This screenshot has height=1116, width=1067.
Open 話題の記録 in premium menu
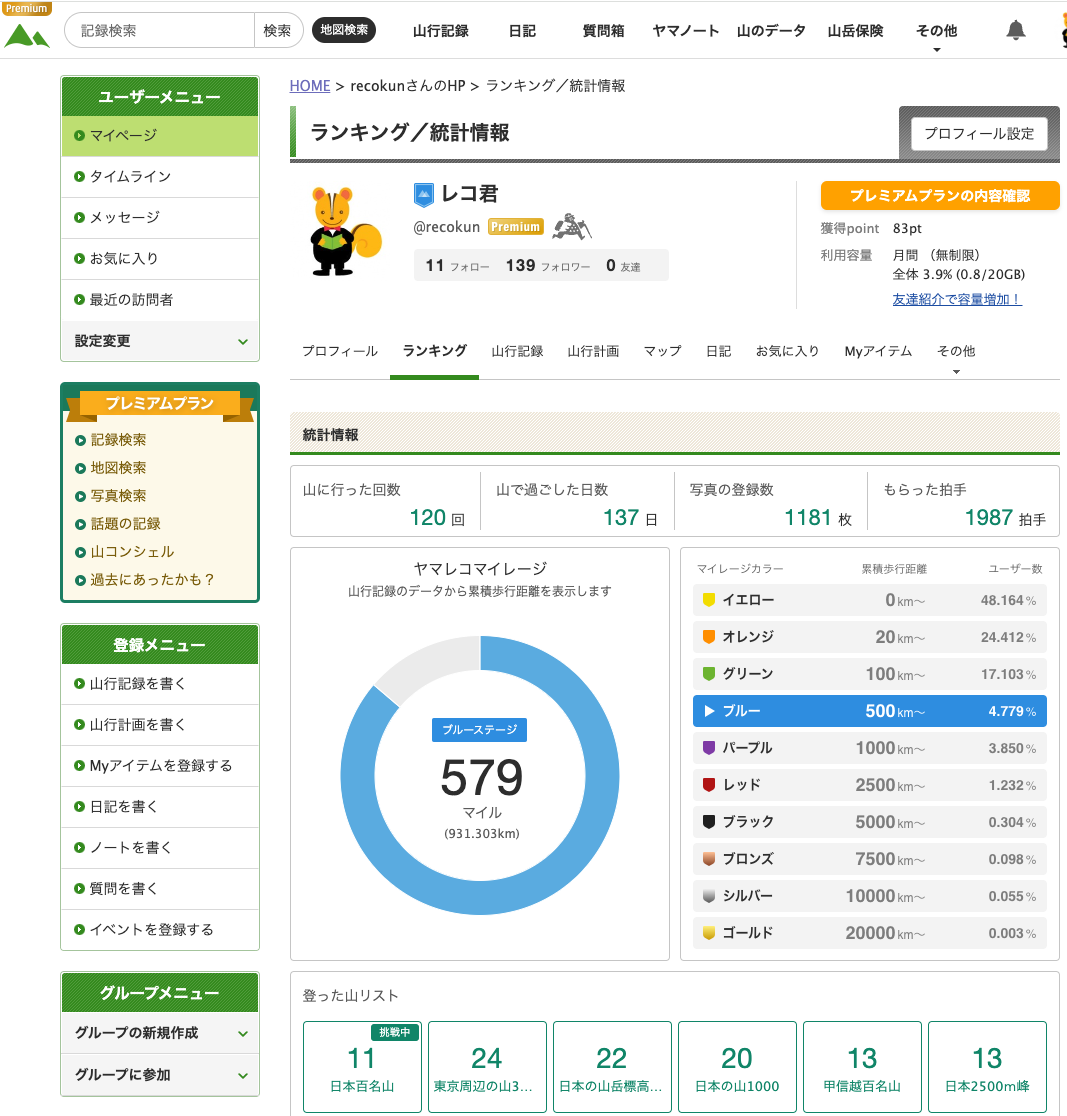[x=125, y=524]
